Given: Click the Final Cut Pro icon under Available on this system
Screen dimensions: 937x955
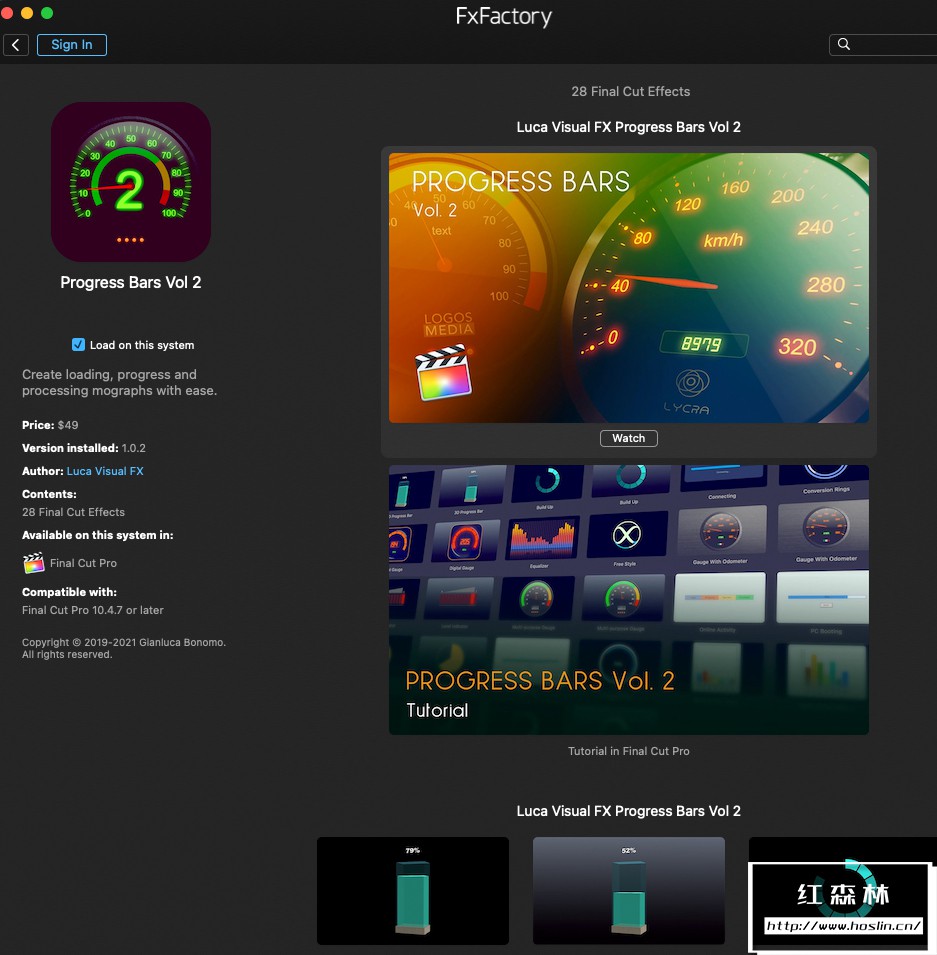Looking at the screenshot, I should (x=34, y=563).
